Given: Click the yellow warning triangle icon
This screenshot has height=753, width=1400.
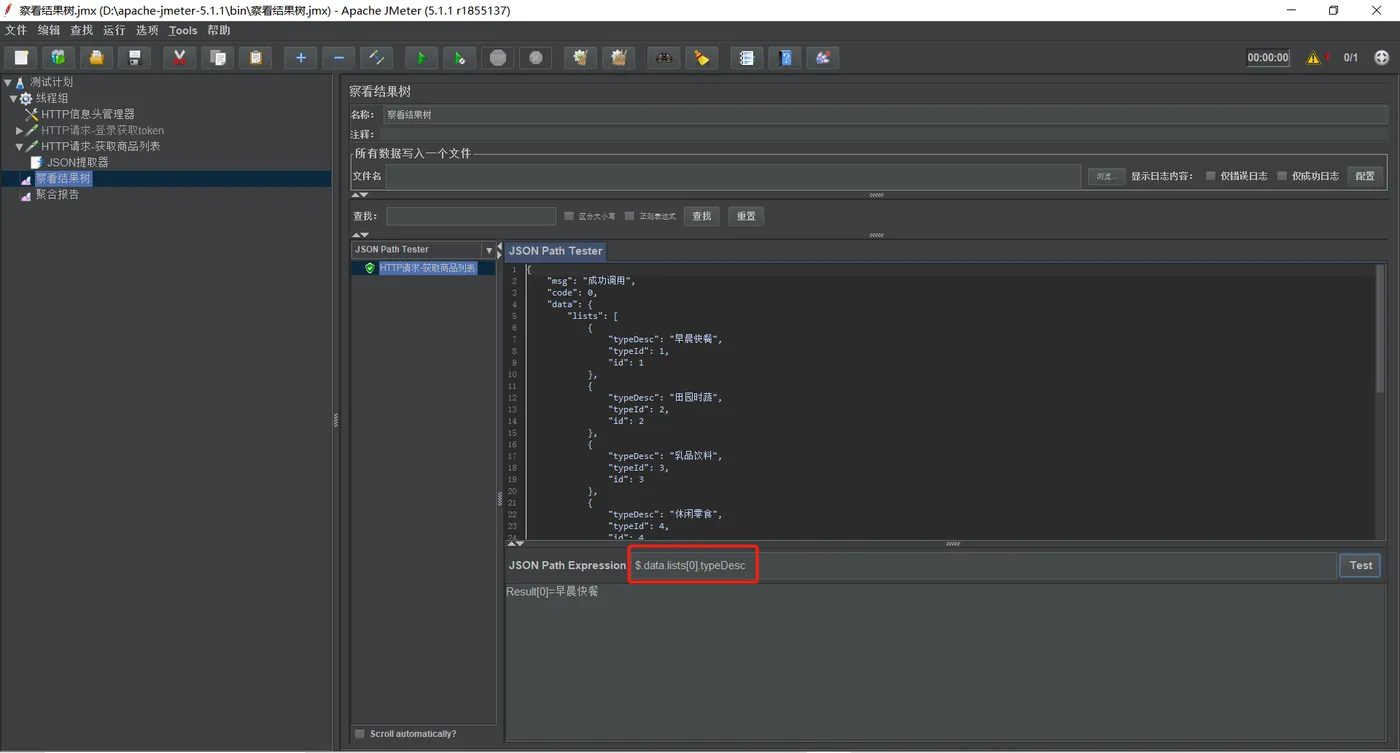Looking at the screenshot, I should (1313, 58).
